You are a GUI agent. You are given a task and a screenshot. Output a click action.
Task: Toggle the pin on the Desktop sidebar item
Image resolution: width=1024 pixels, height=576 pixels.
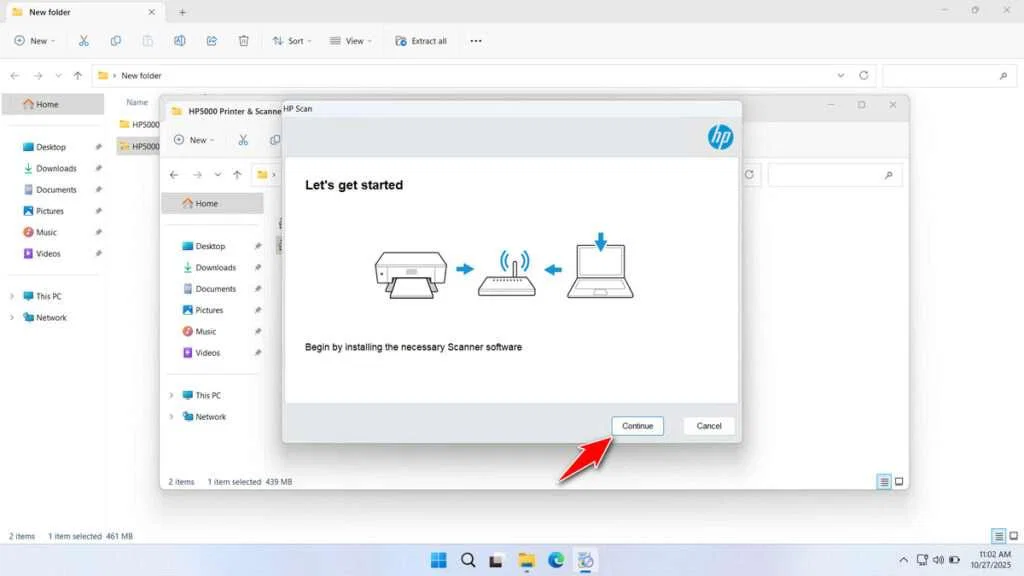pos(99,146)
